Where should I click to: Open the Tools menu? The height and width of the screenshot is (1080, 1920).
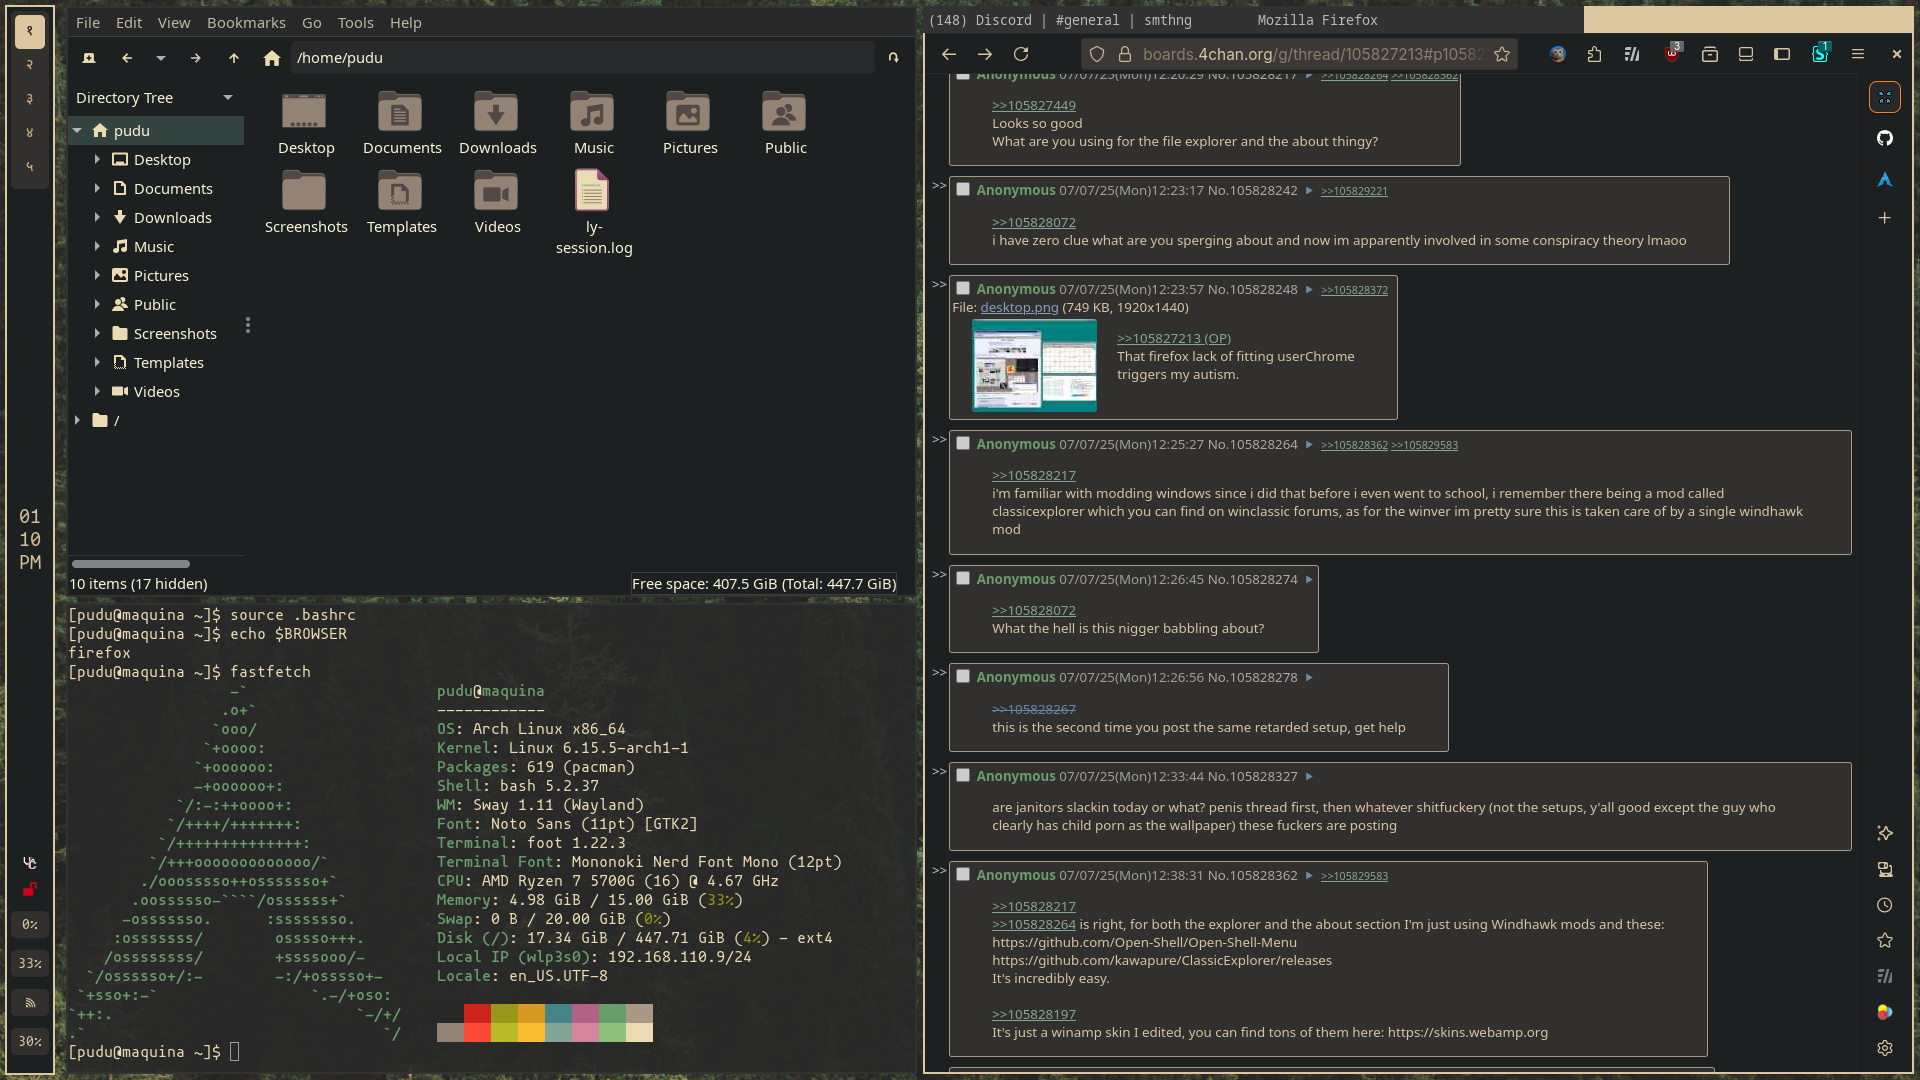[355, 22]
